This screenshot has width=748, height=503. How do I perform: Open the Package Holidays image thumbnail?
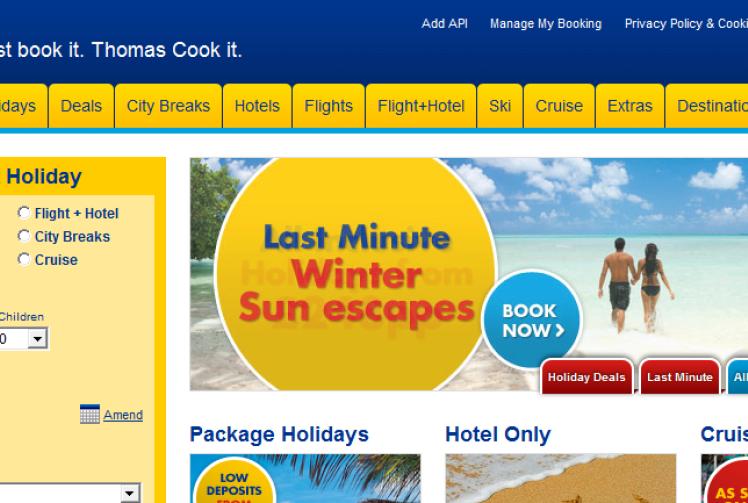[305, 478]
